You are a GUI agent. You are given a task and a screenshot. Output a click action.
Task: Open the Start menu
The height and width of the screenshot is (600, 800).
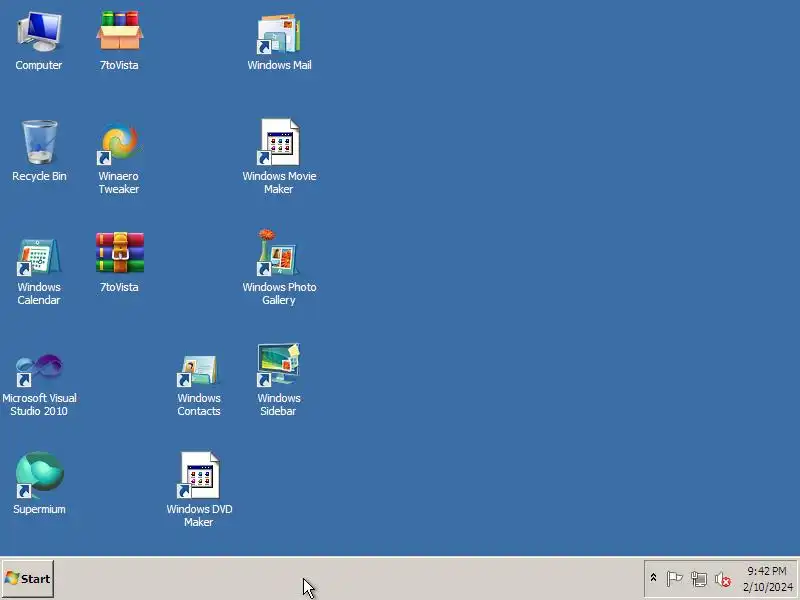[x=28, y=579]
